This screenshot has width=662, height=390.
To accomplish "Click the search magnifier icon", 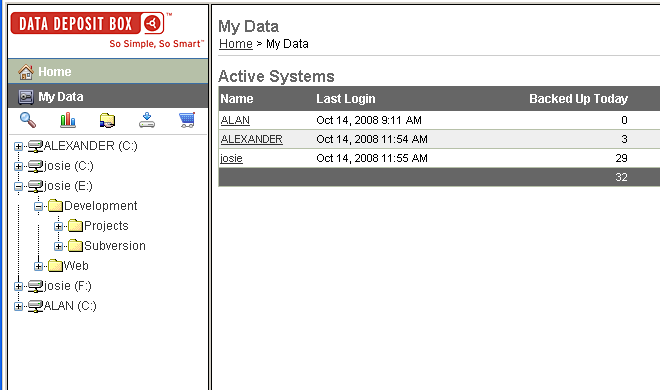I will [x=28, y=120].
